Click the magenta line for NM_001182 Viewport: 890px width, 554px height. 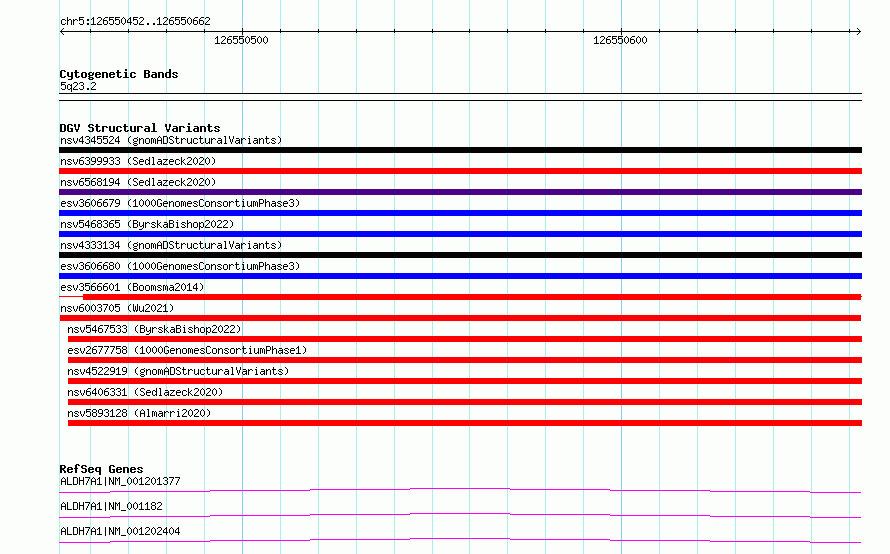(x=460, y=515)
